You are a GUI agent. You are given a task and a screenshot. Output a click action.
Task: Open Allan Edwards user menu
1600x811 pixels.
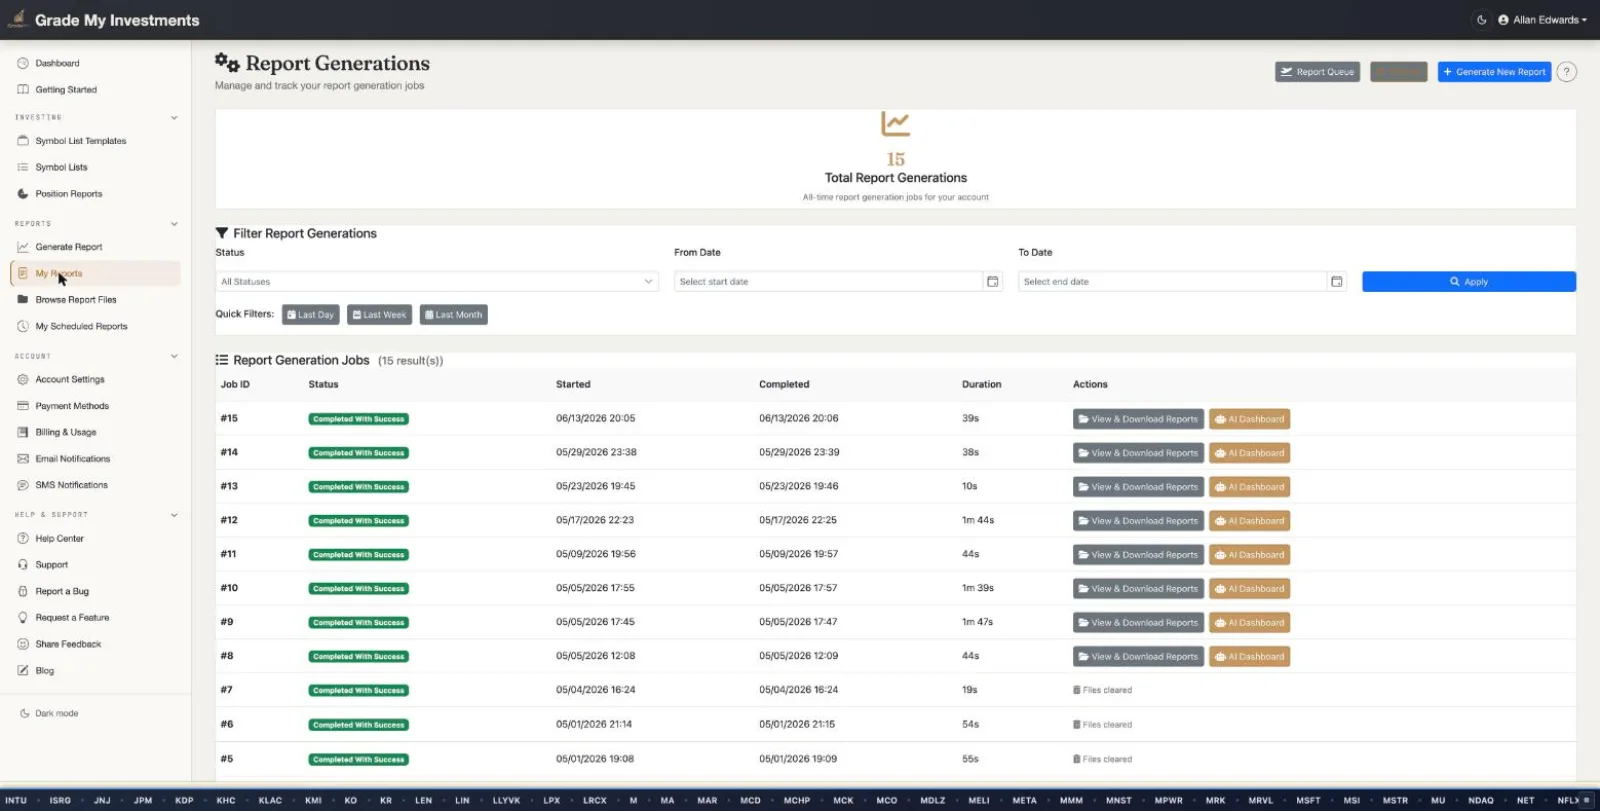click(1542, 20)
